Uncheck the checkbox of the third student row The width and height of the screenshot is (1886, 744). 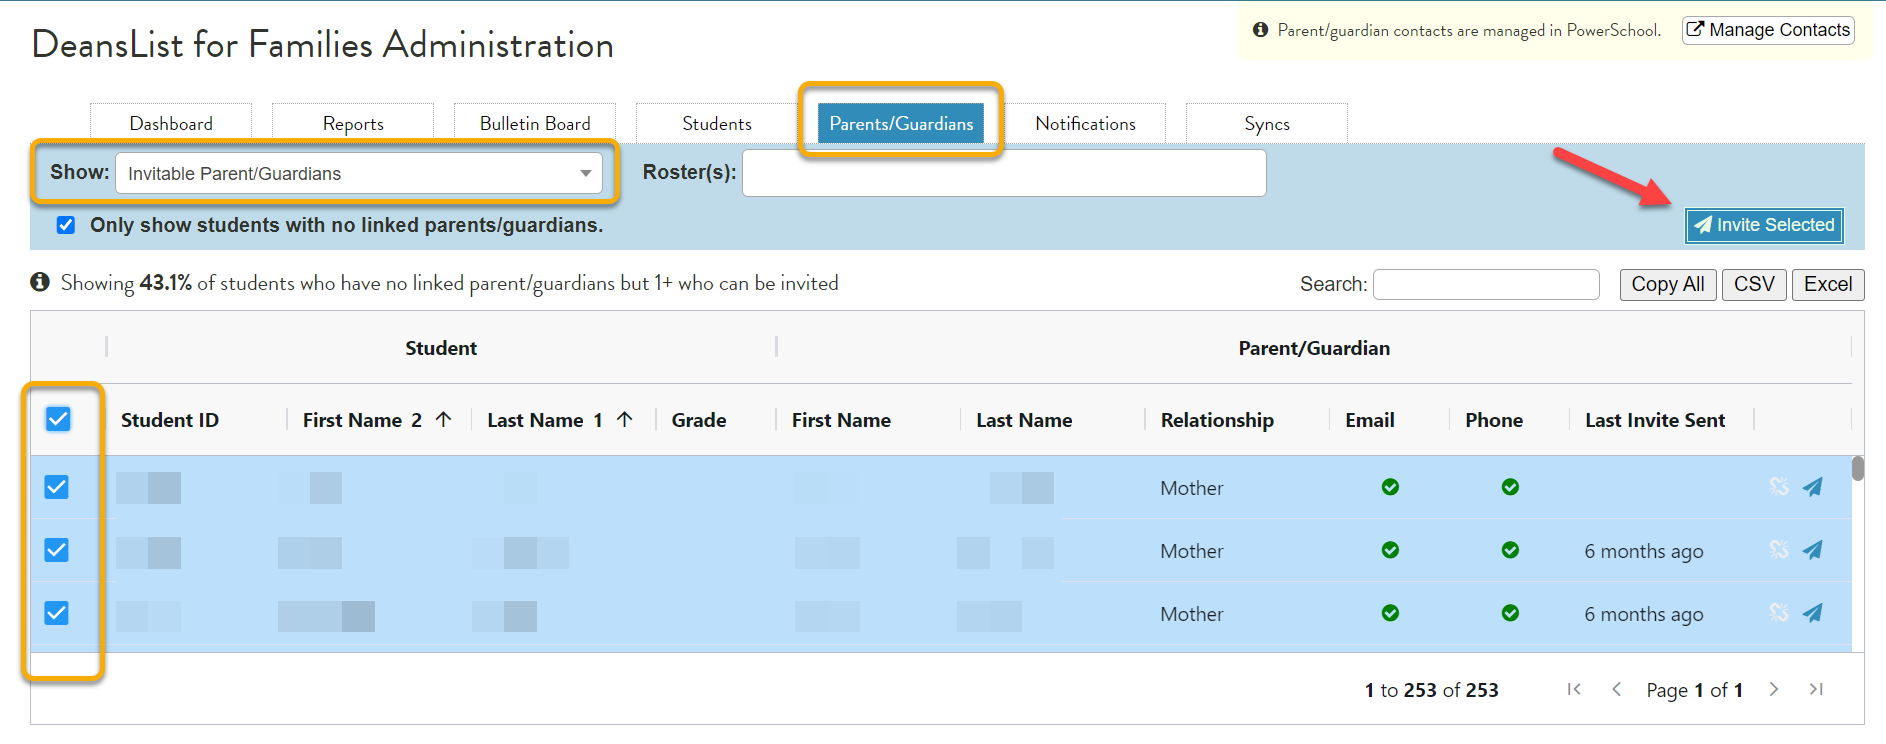click(57, 613)
